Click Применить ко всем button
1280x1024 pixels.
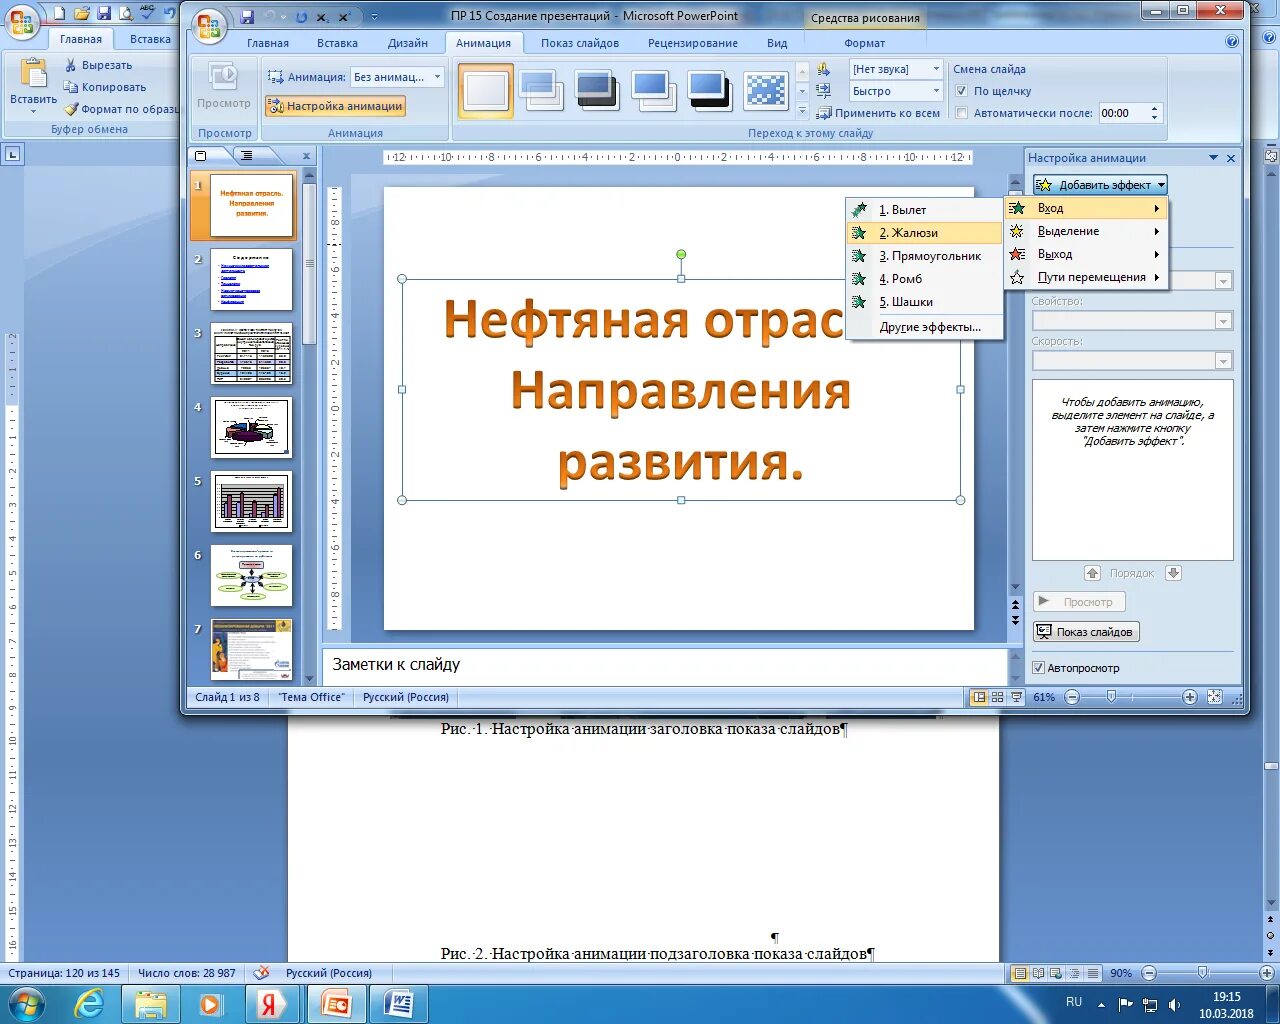879,113
